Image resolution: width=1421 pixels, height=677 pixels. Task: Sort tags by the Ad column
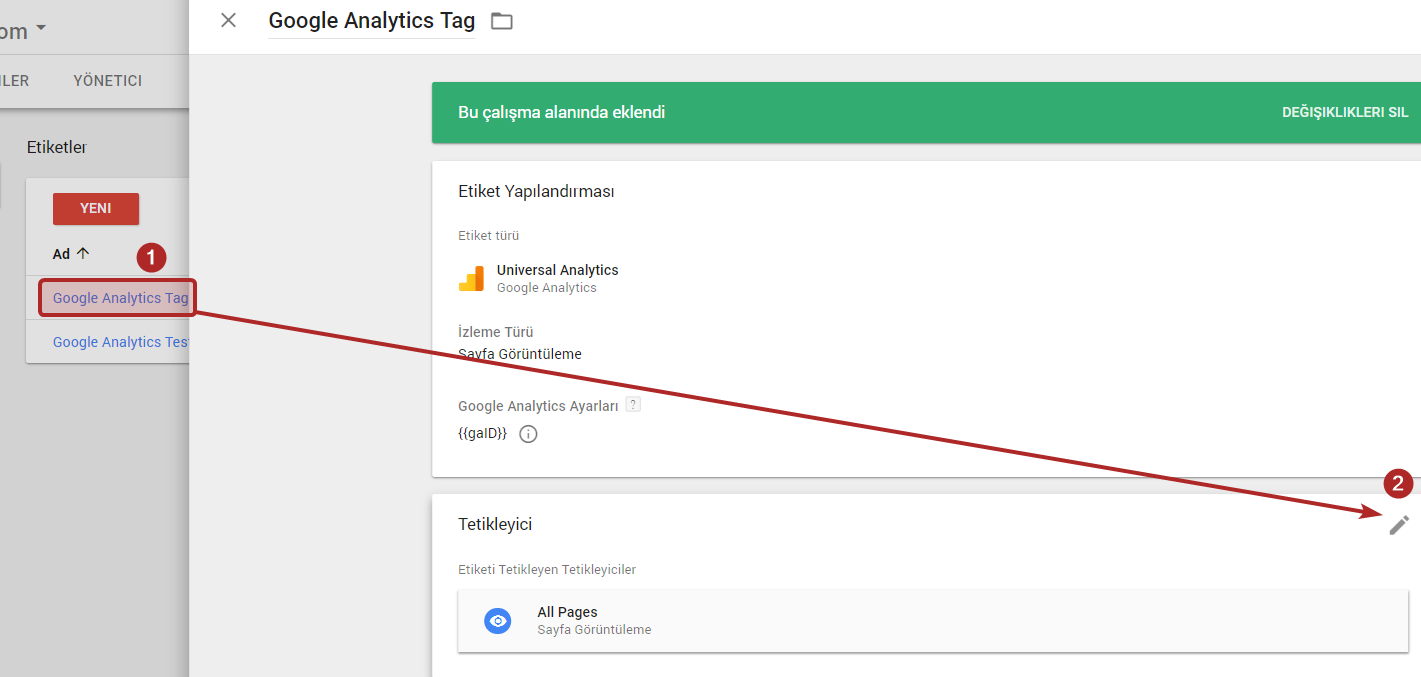71,254
